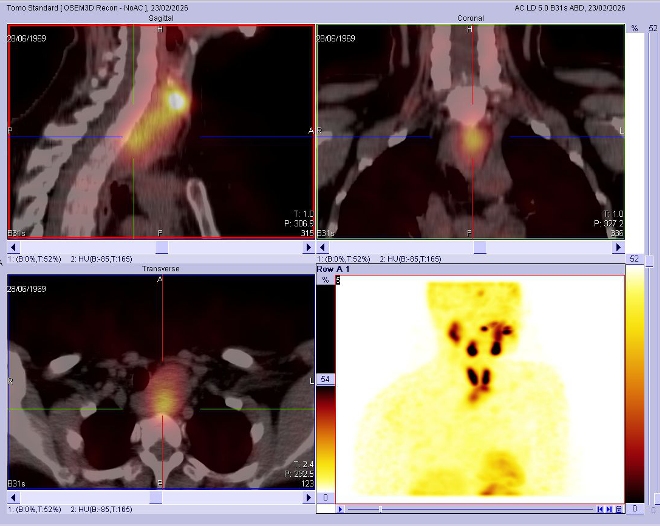Click the Transverse view right scroll arrow
This screenshot has width=660, height=526.
click(x=309, y=497)
